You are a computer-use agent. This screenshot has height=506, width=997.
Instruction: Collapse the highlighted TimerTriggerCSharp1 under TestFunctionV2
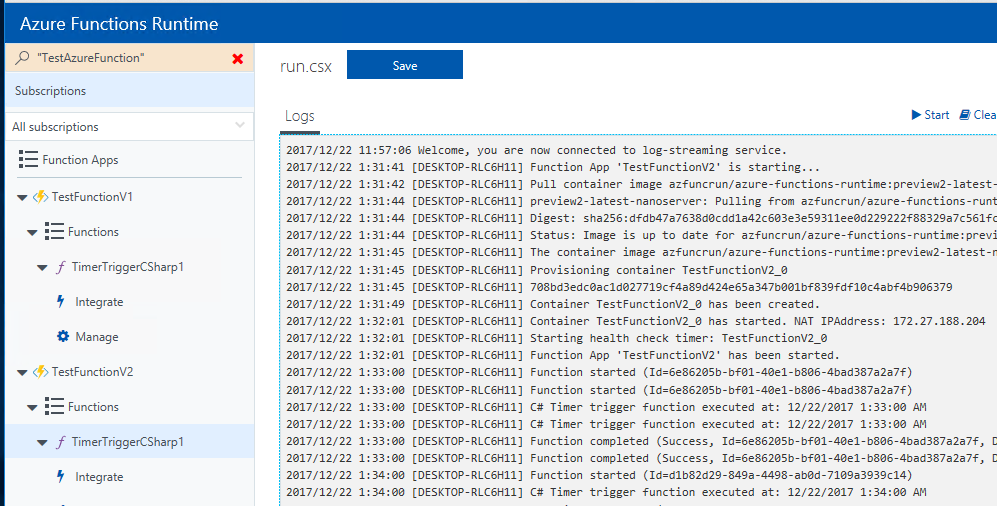pos(42,442)
